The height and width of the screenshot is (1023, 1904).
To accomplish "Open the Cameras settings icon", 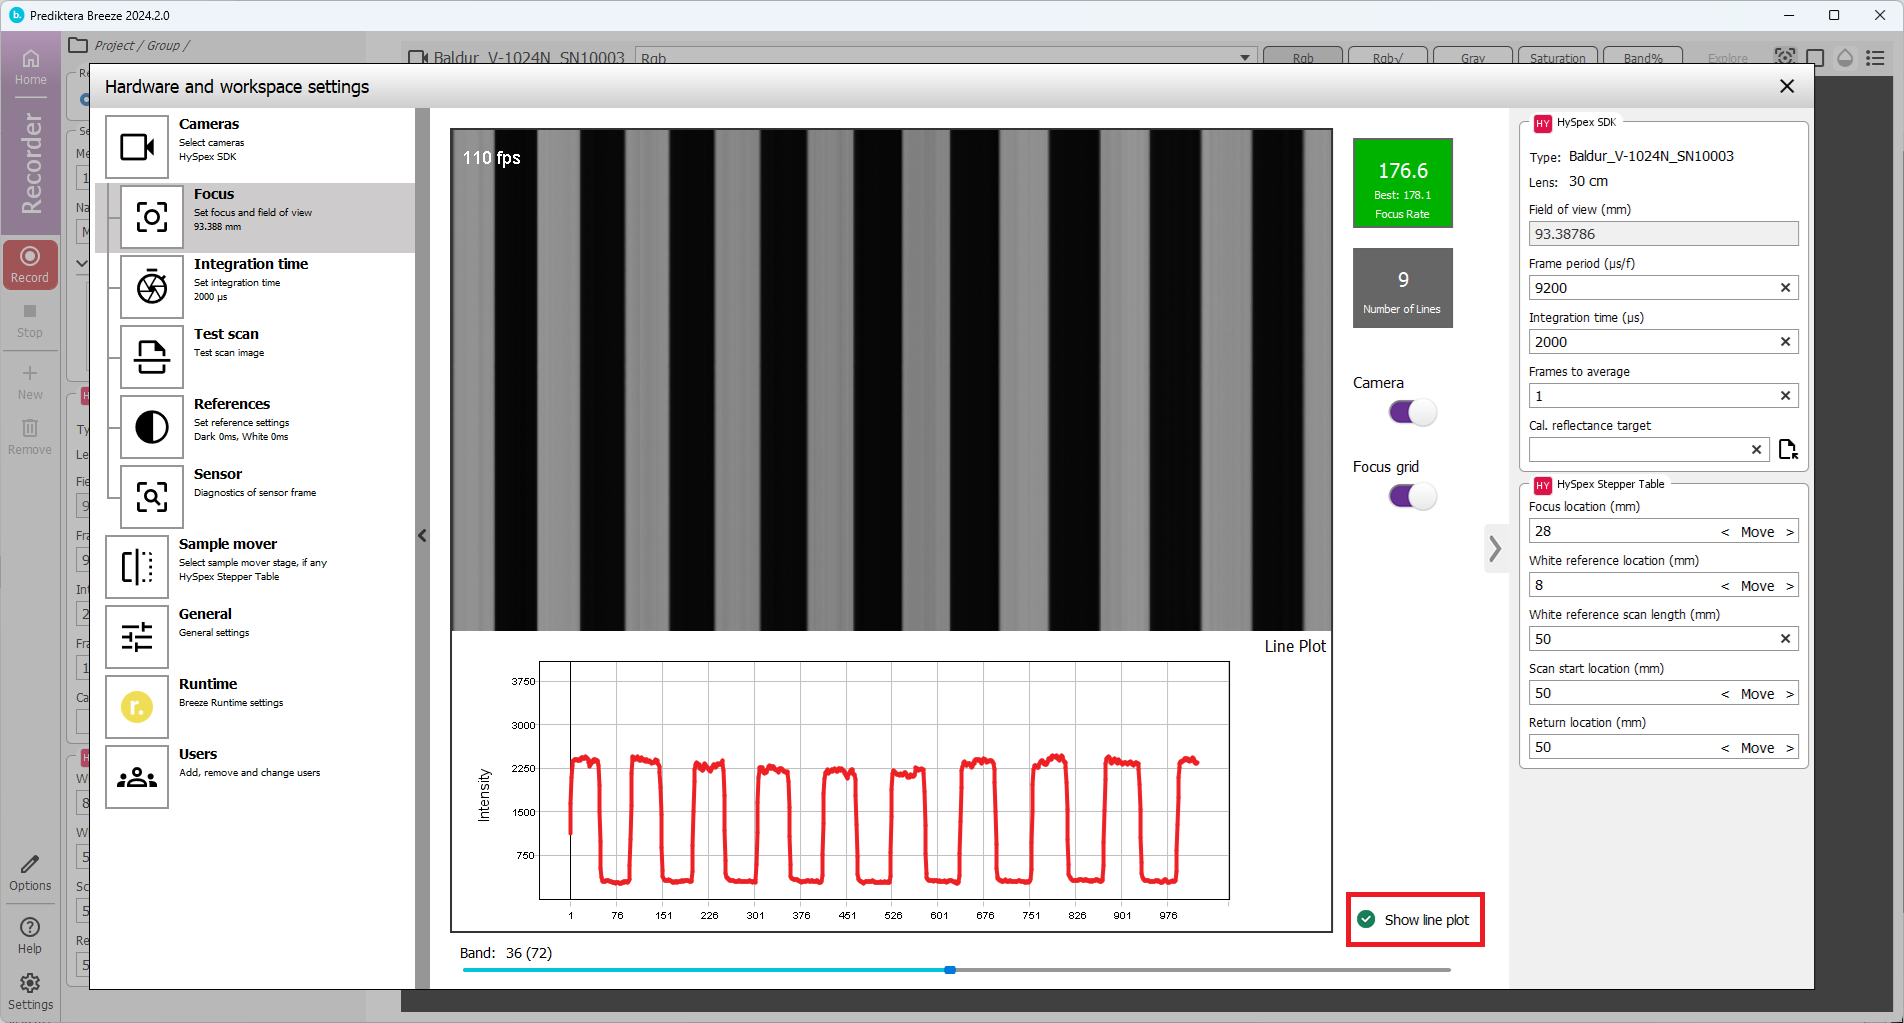I will tap(137, 147).
